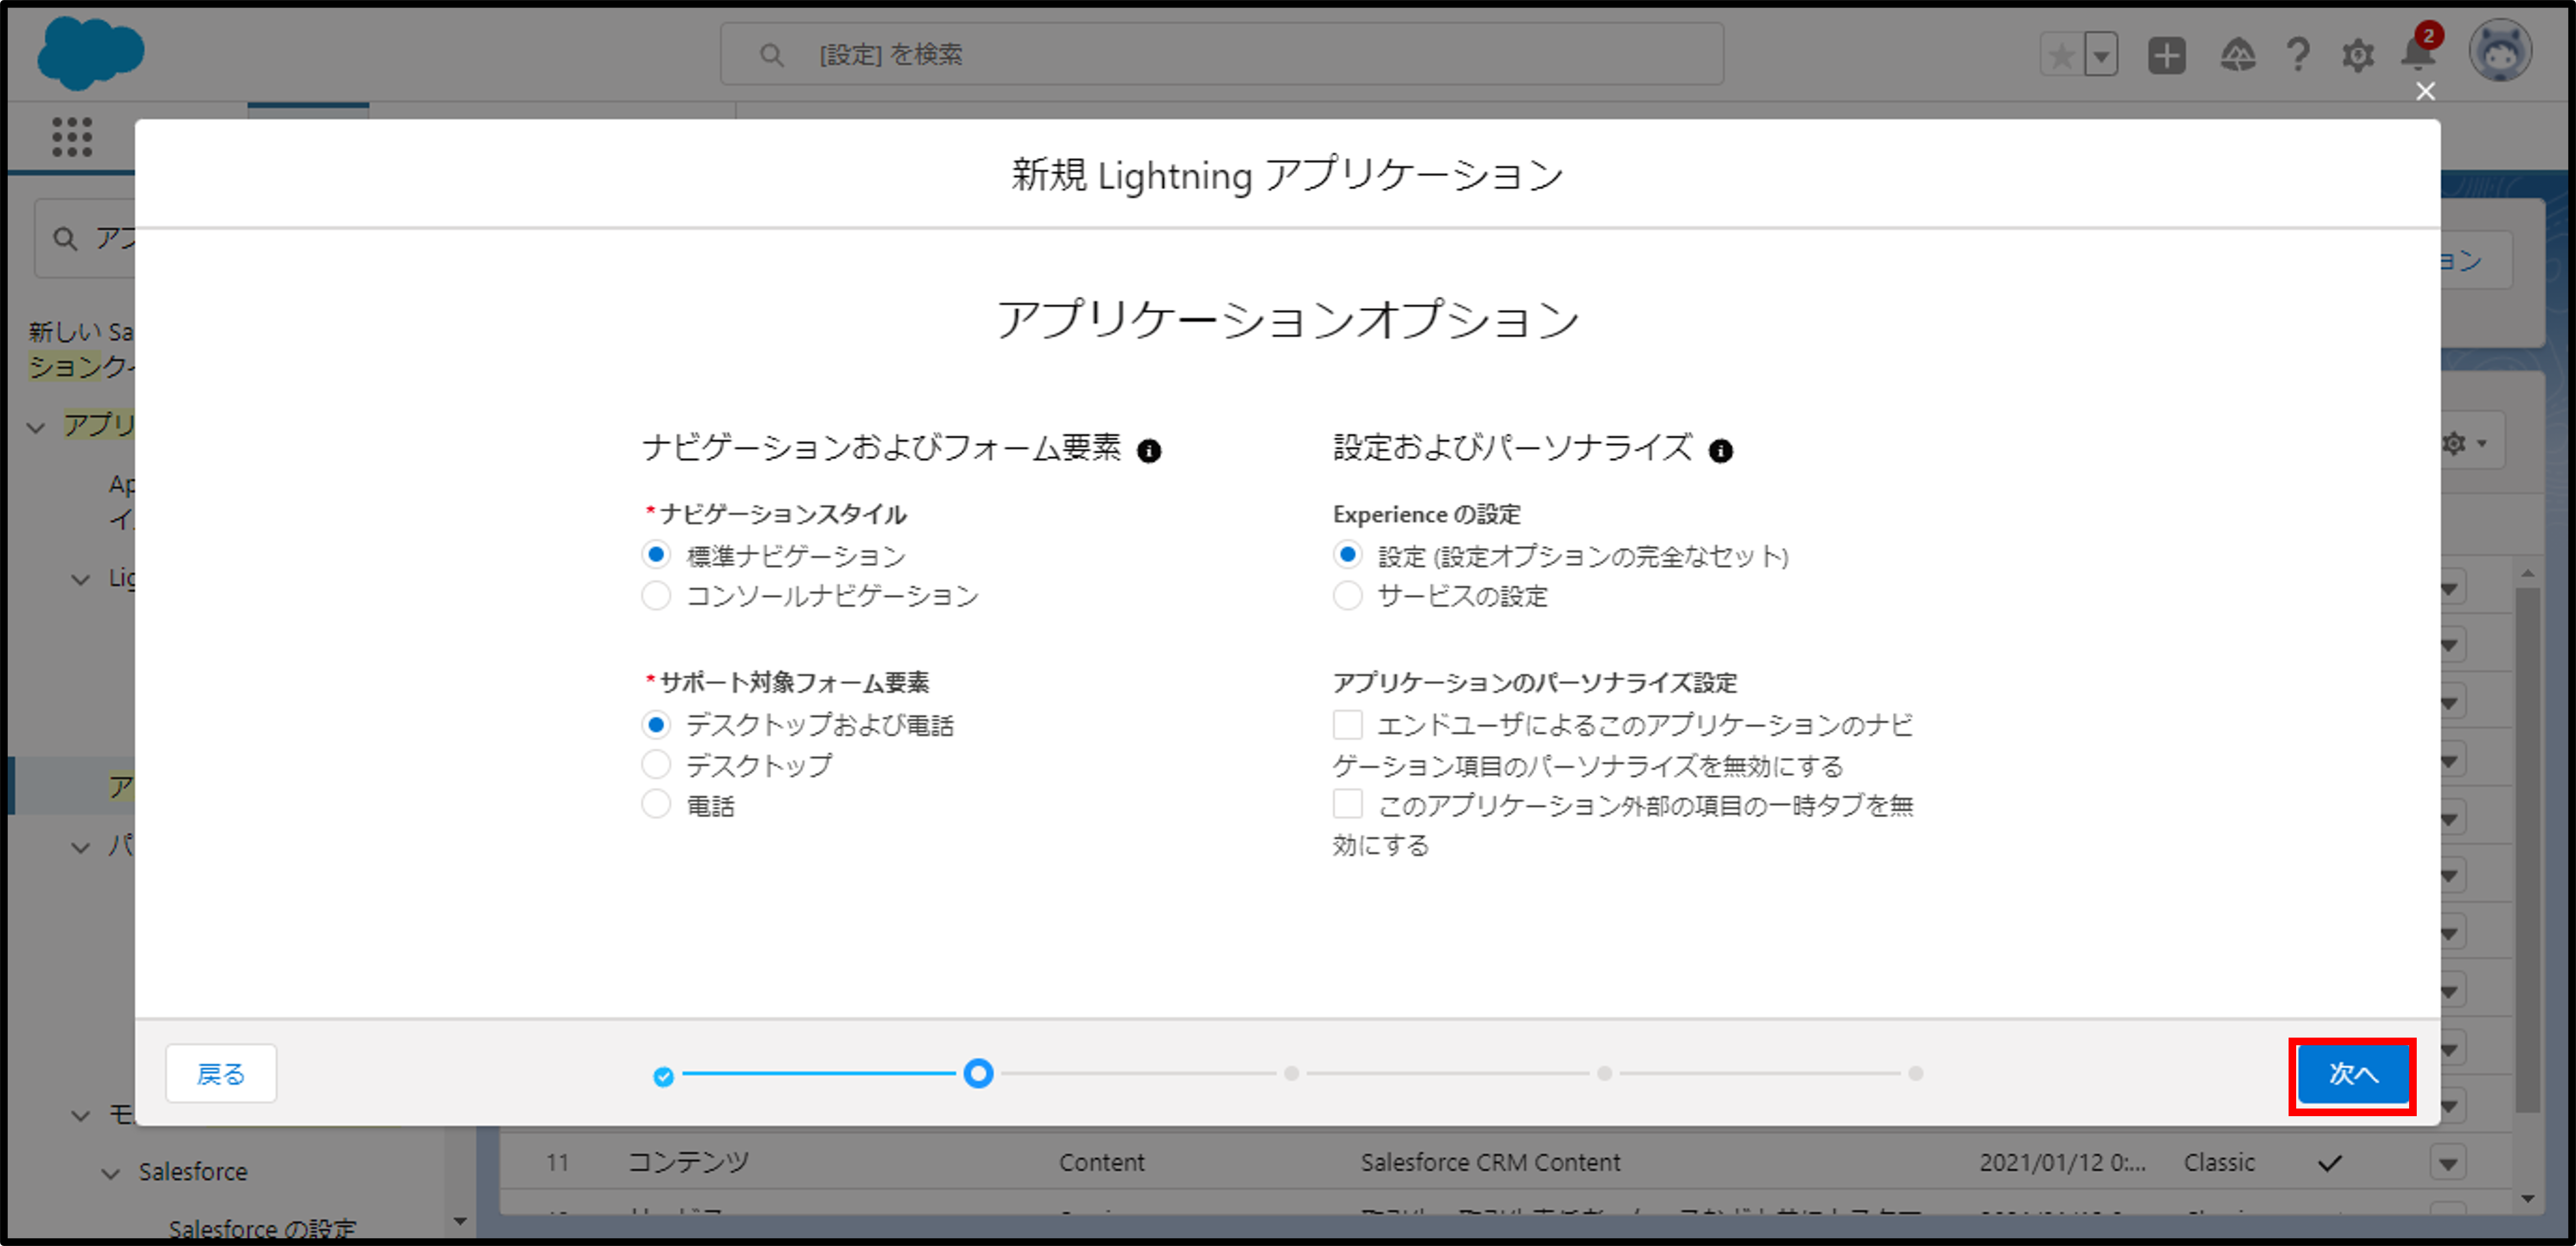This screenshot has height=1246, width=2576.
Task: Click the current step progress indicator
Action: (978, 1074)
